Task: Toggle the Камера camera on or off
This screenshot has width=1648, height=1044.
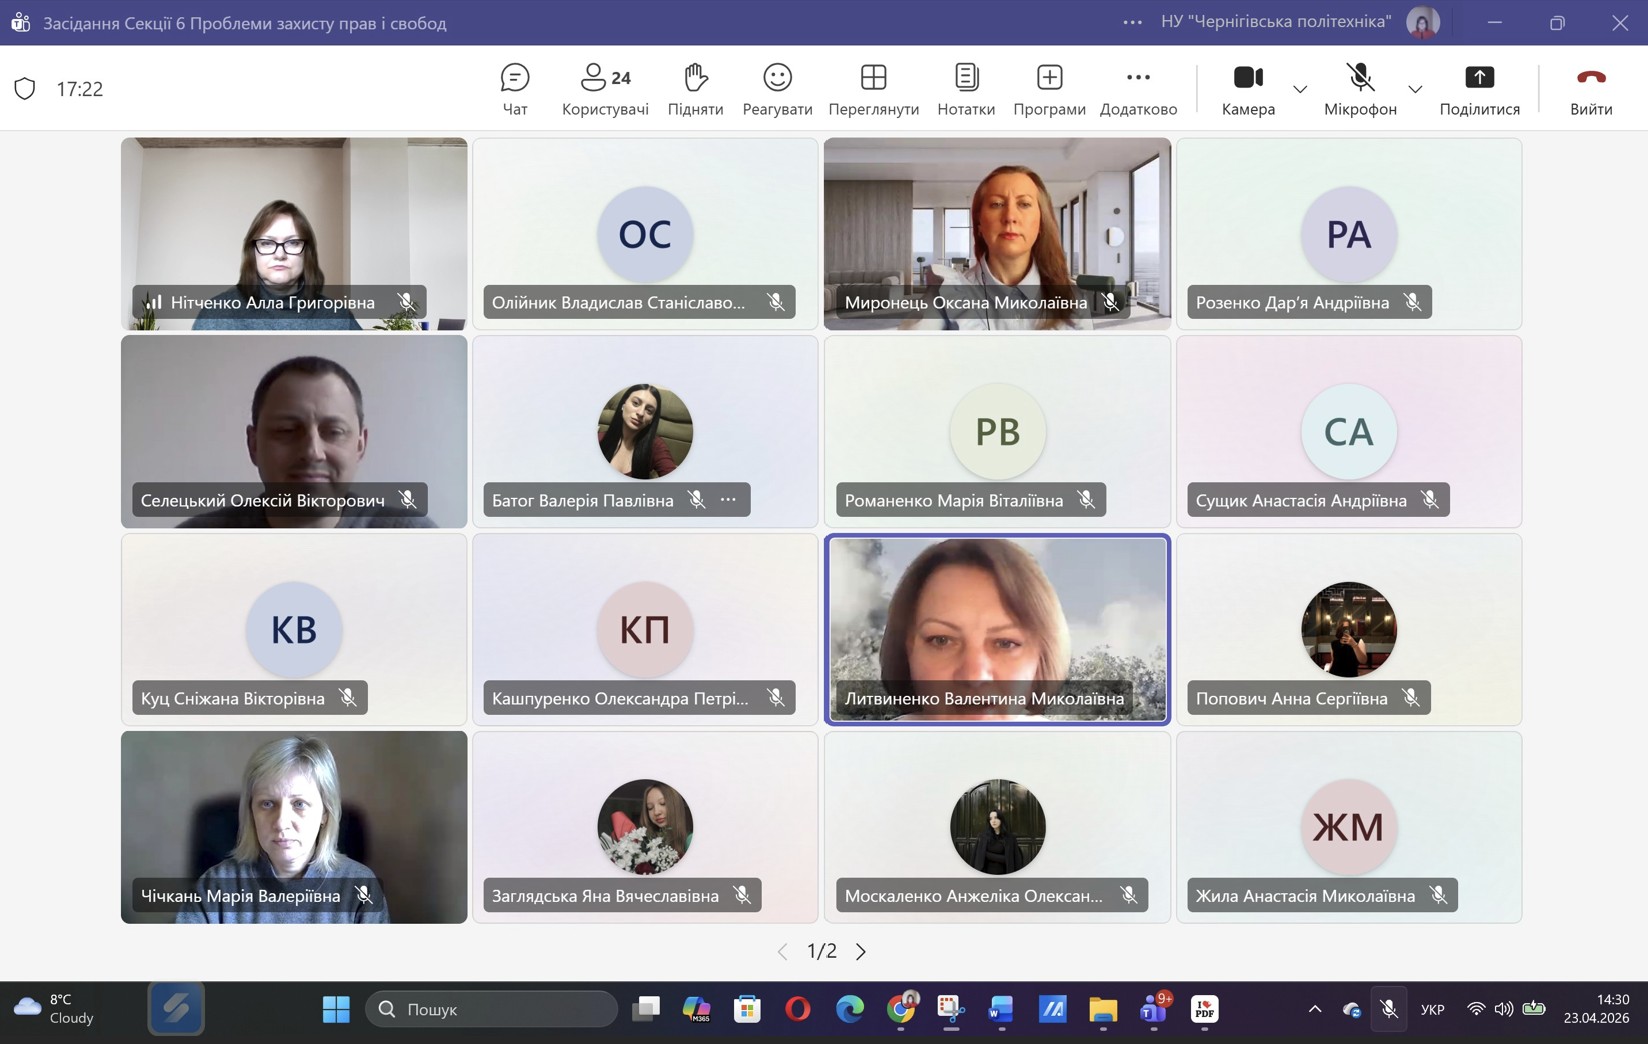Action: (1248, 89)
